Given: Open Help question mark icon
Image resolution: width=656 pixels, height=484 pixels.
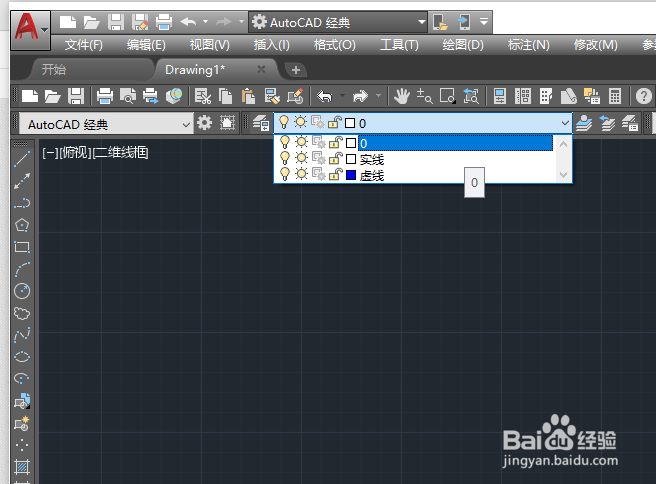Looking at the screenshot, I should (x=643, y=96).
